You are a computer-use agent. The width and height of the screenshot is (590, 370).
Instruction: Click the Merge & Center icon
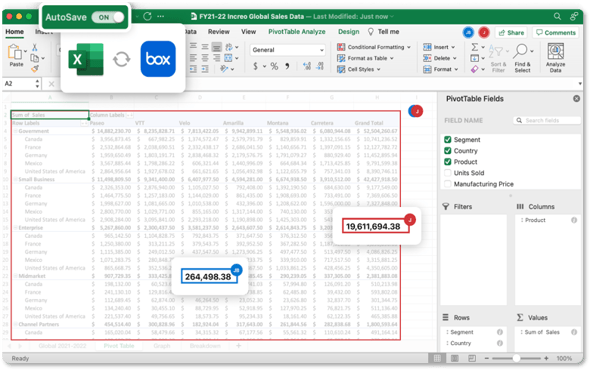(x=228, y=58)
